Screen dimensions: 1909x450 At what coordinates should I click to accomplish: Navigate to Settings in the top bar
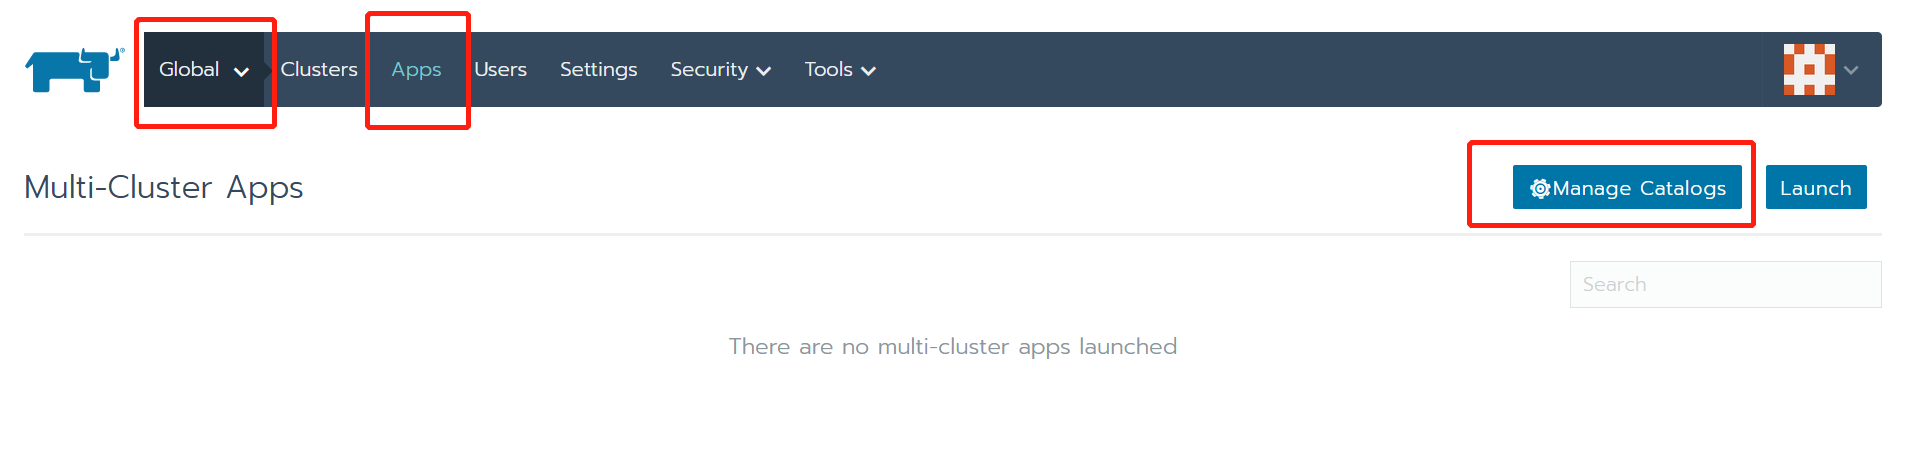(x=598, y=70)
